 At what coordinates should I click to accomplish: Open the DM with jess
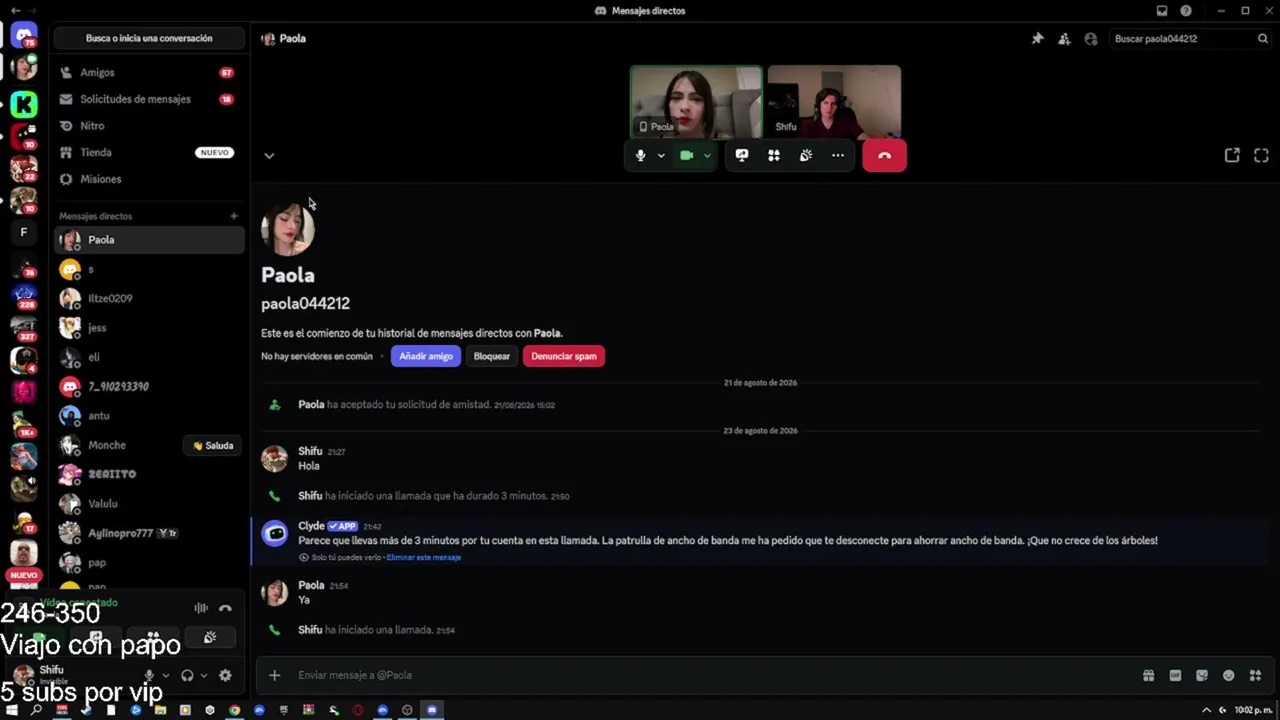[x=149, y=328]
